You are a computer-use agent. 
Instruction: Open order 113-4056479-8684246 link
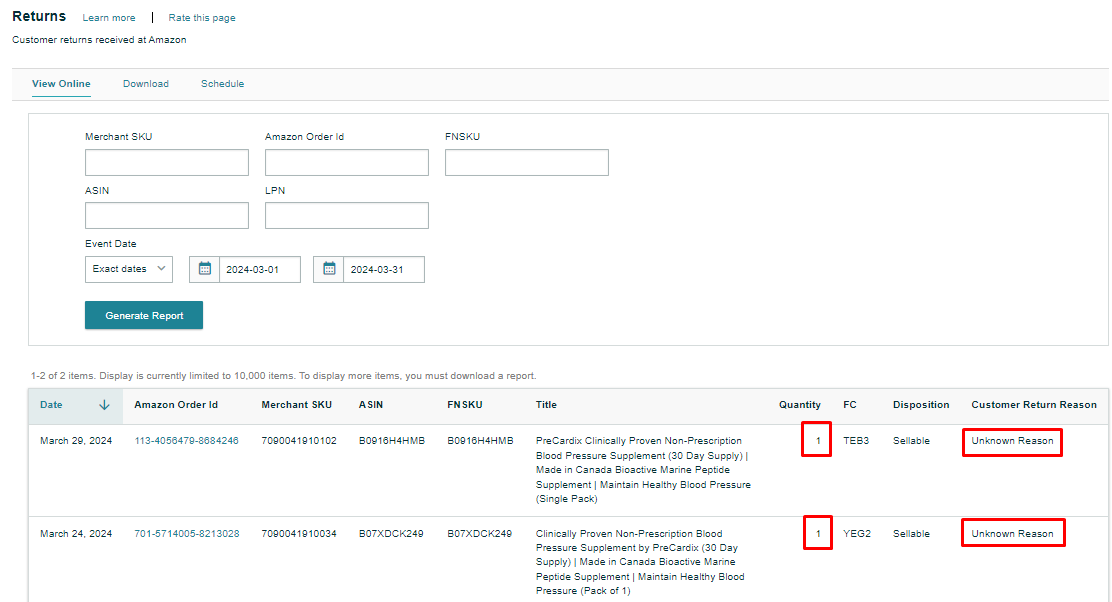(x=187, y=441)
